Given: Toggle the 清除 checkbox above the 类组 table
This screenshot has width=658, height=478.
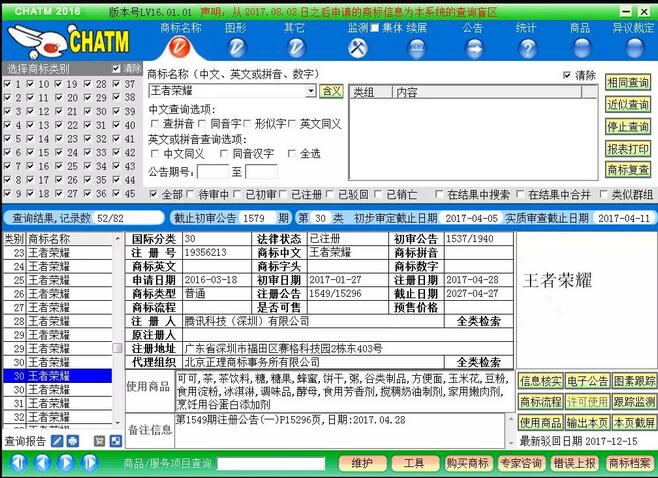Looking at the screenshot, I should (x=567, y=76).
